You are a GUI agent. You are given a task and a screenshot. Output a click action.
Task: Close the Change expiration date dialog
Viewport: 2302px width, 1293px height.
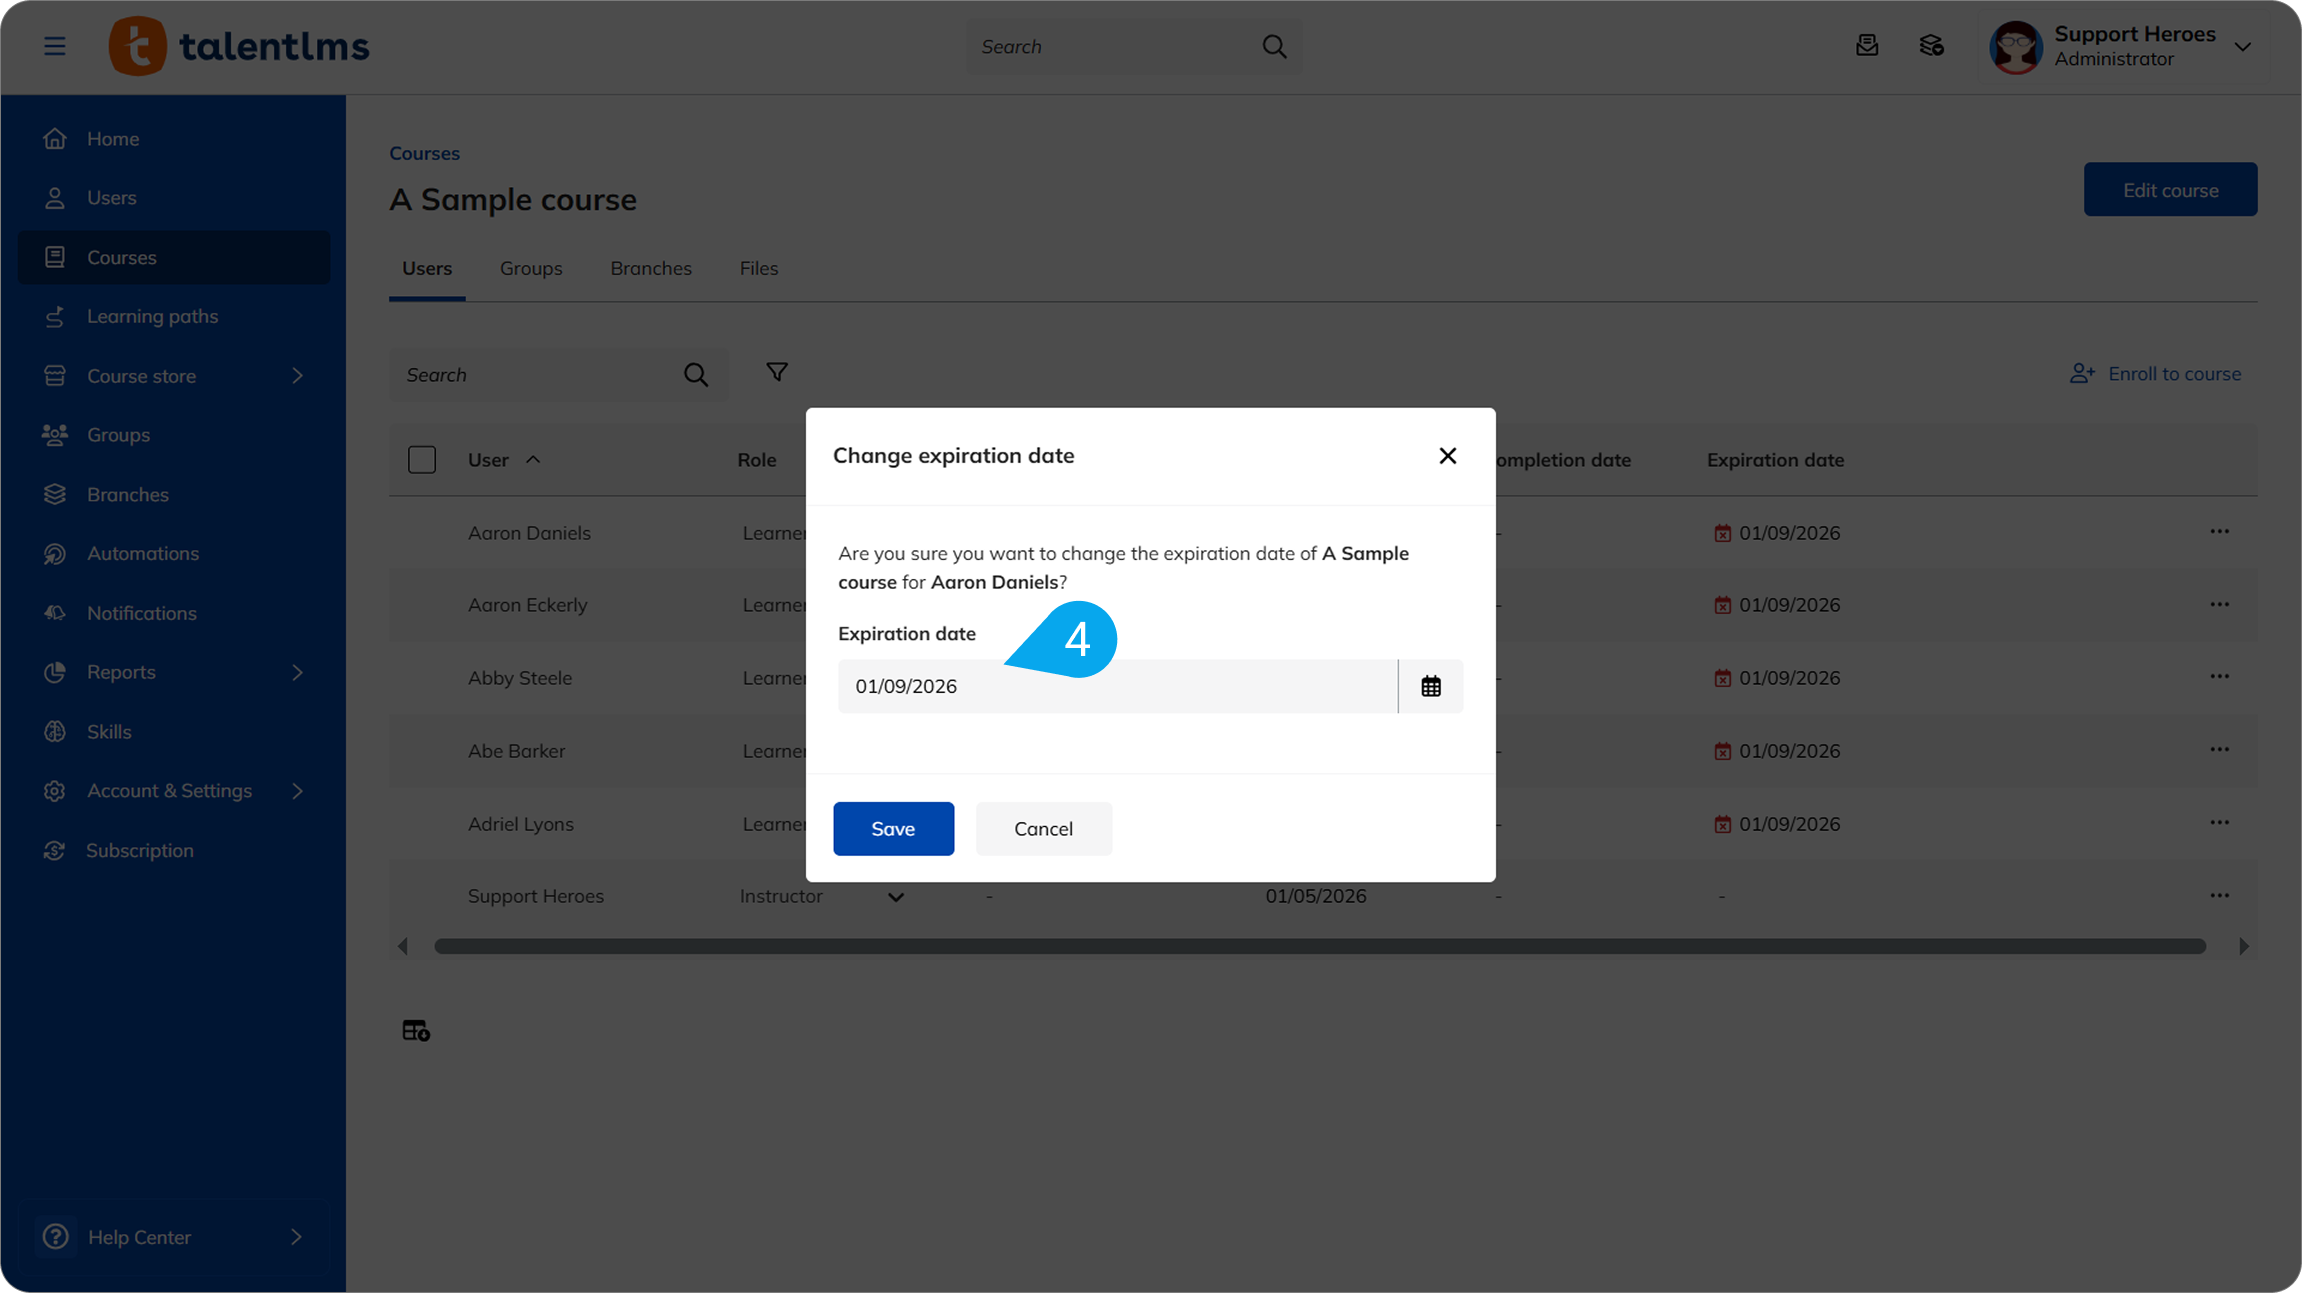[1447, 456]
